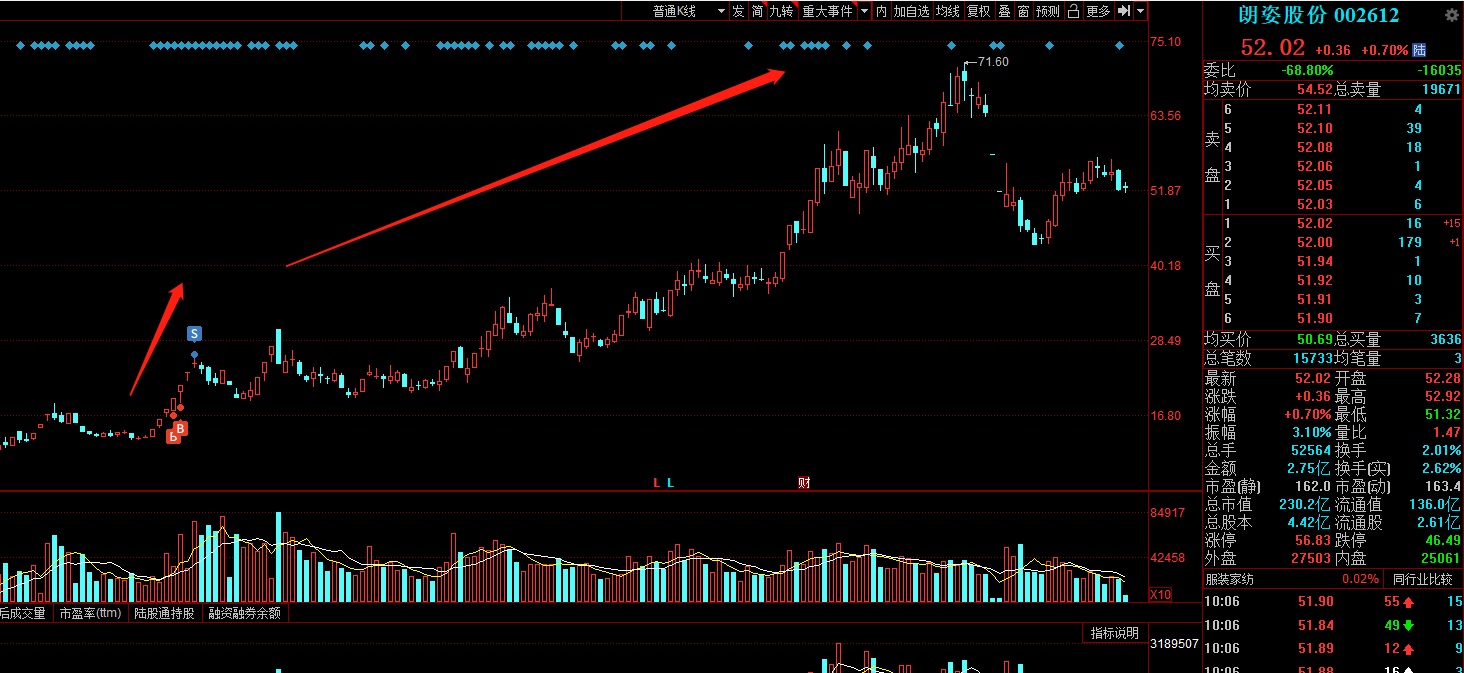This screenshot has height=673, width=1464.
Task: Click the 服装家纺 sector link
Action: (x=1229, y=579)
